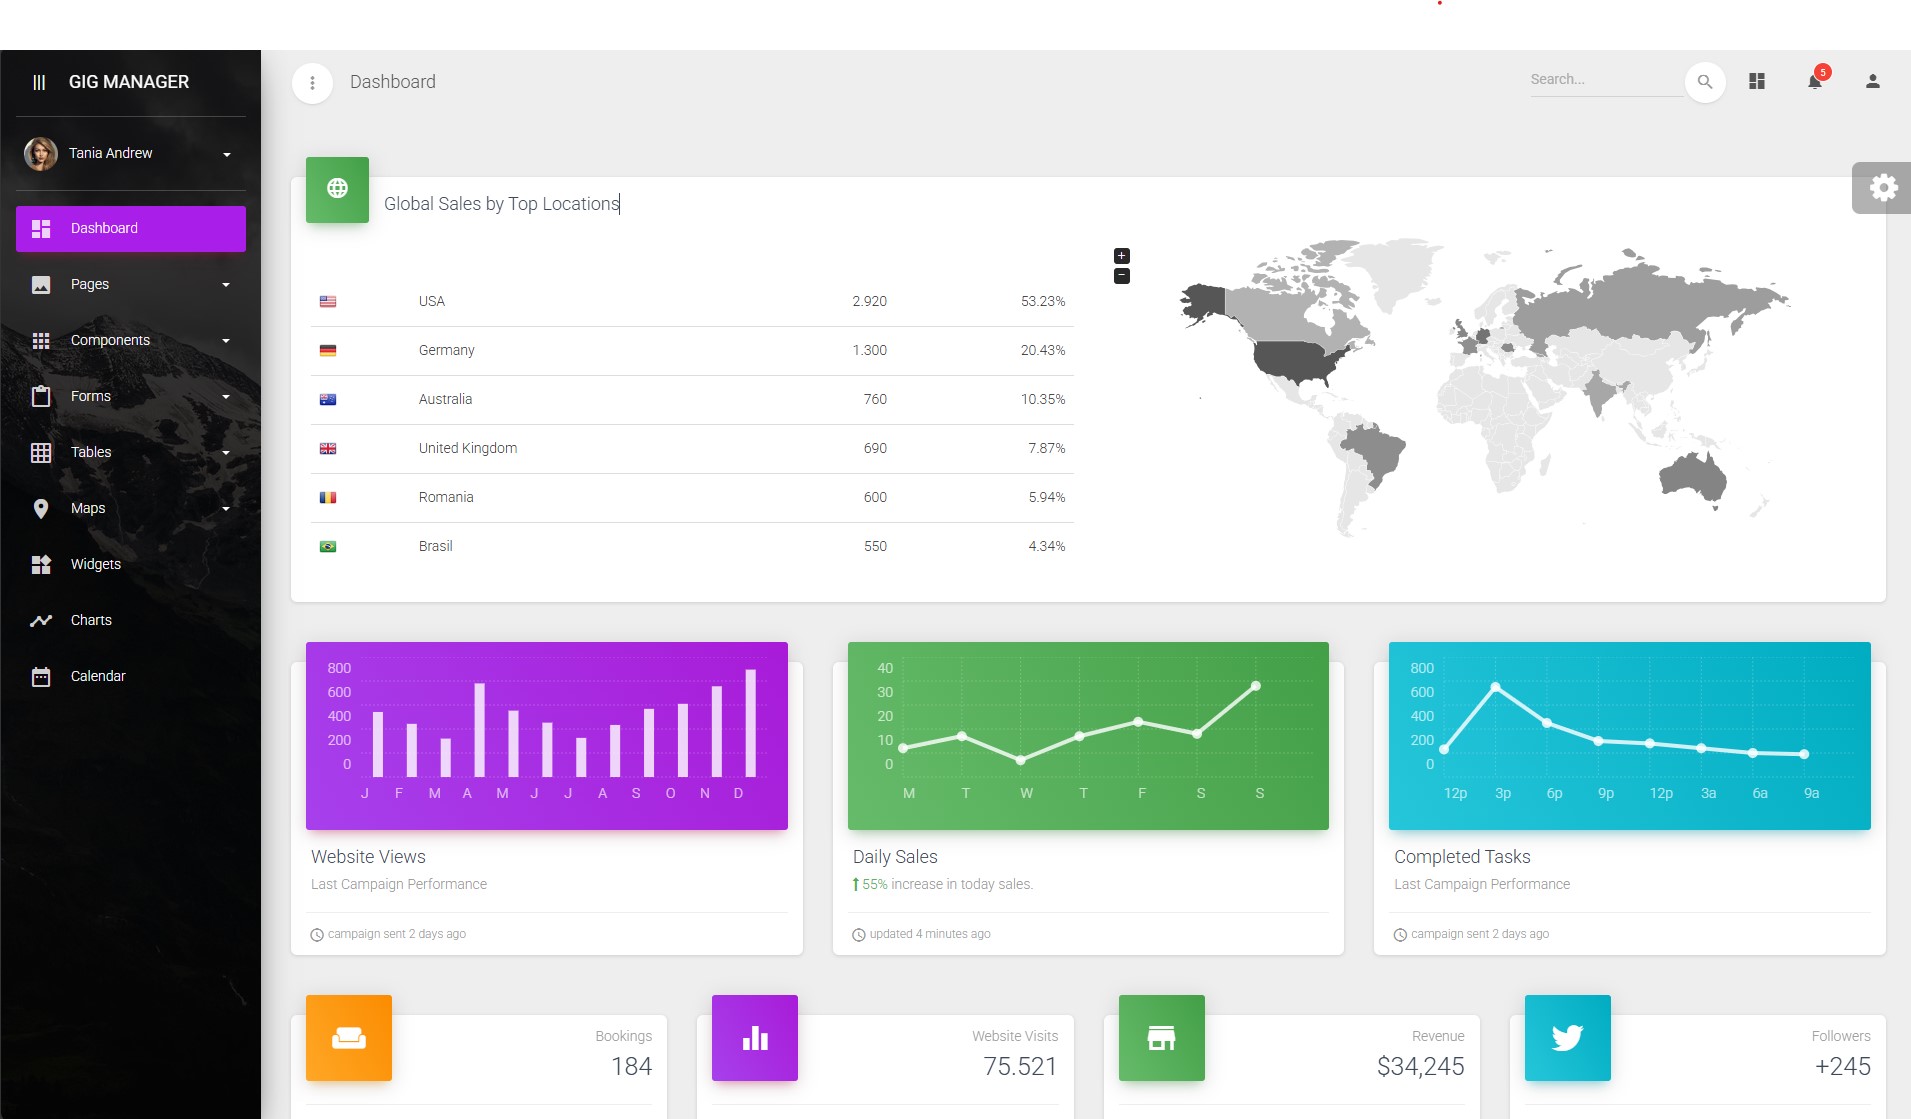1911x1119 pixels.
Task: Zoom out on the world map
Action: (x=1122, y=276)
